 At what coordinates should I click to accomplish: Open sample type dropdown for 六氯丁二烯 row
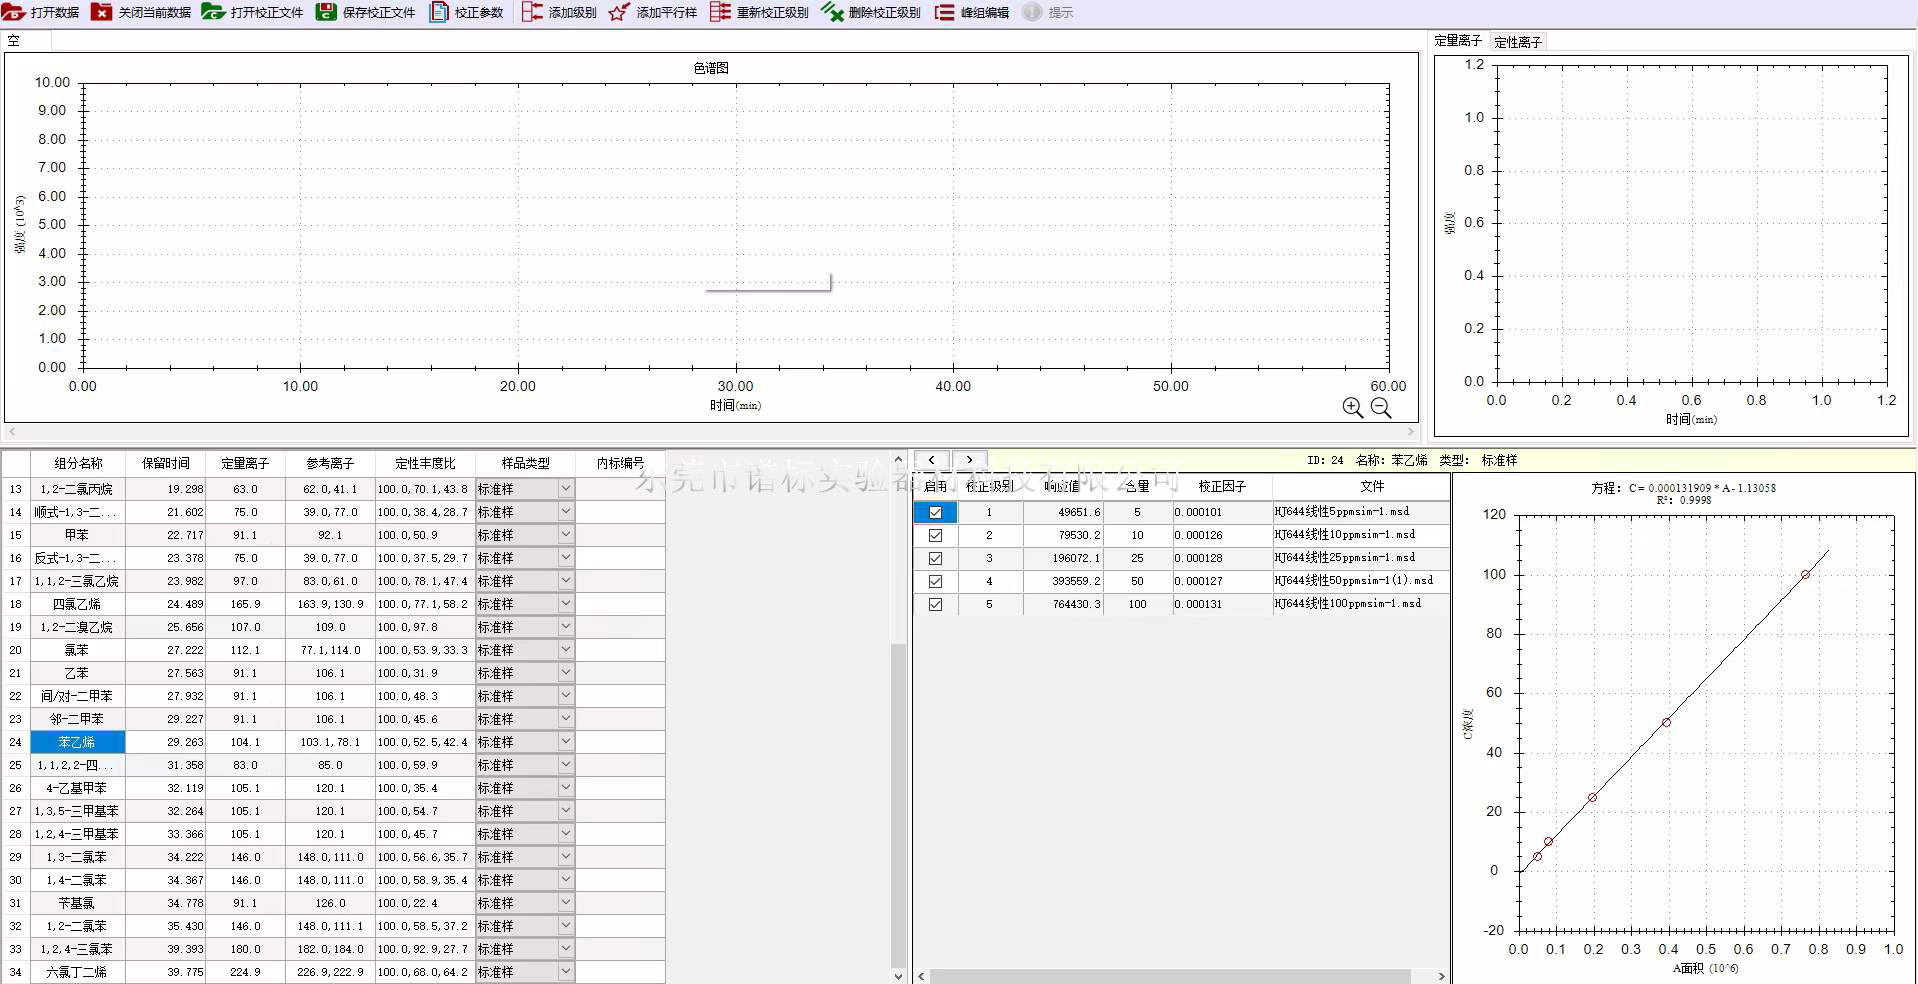coord(565,972)
